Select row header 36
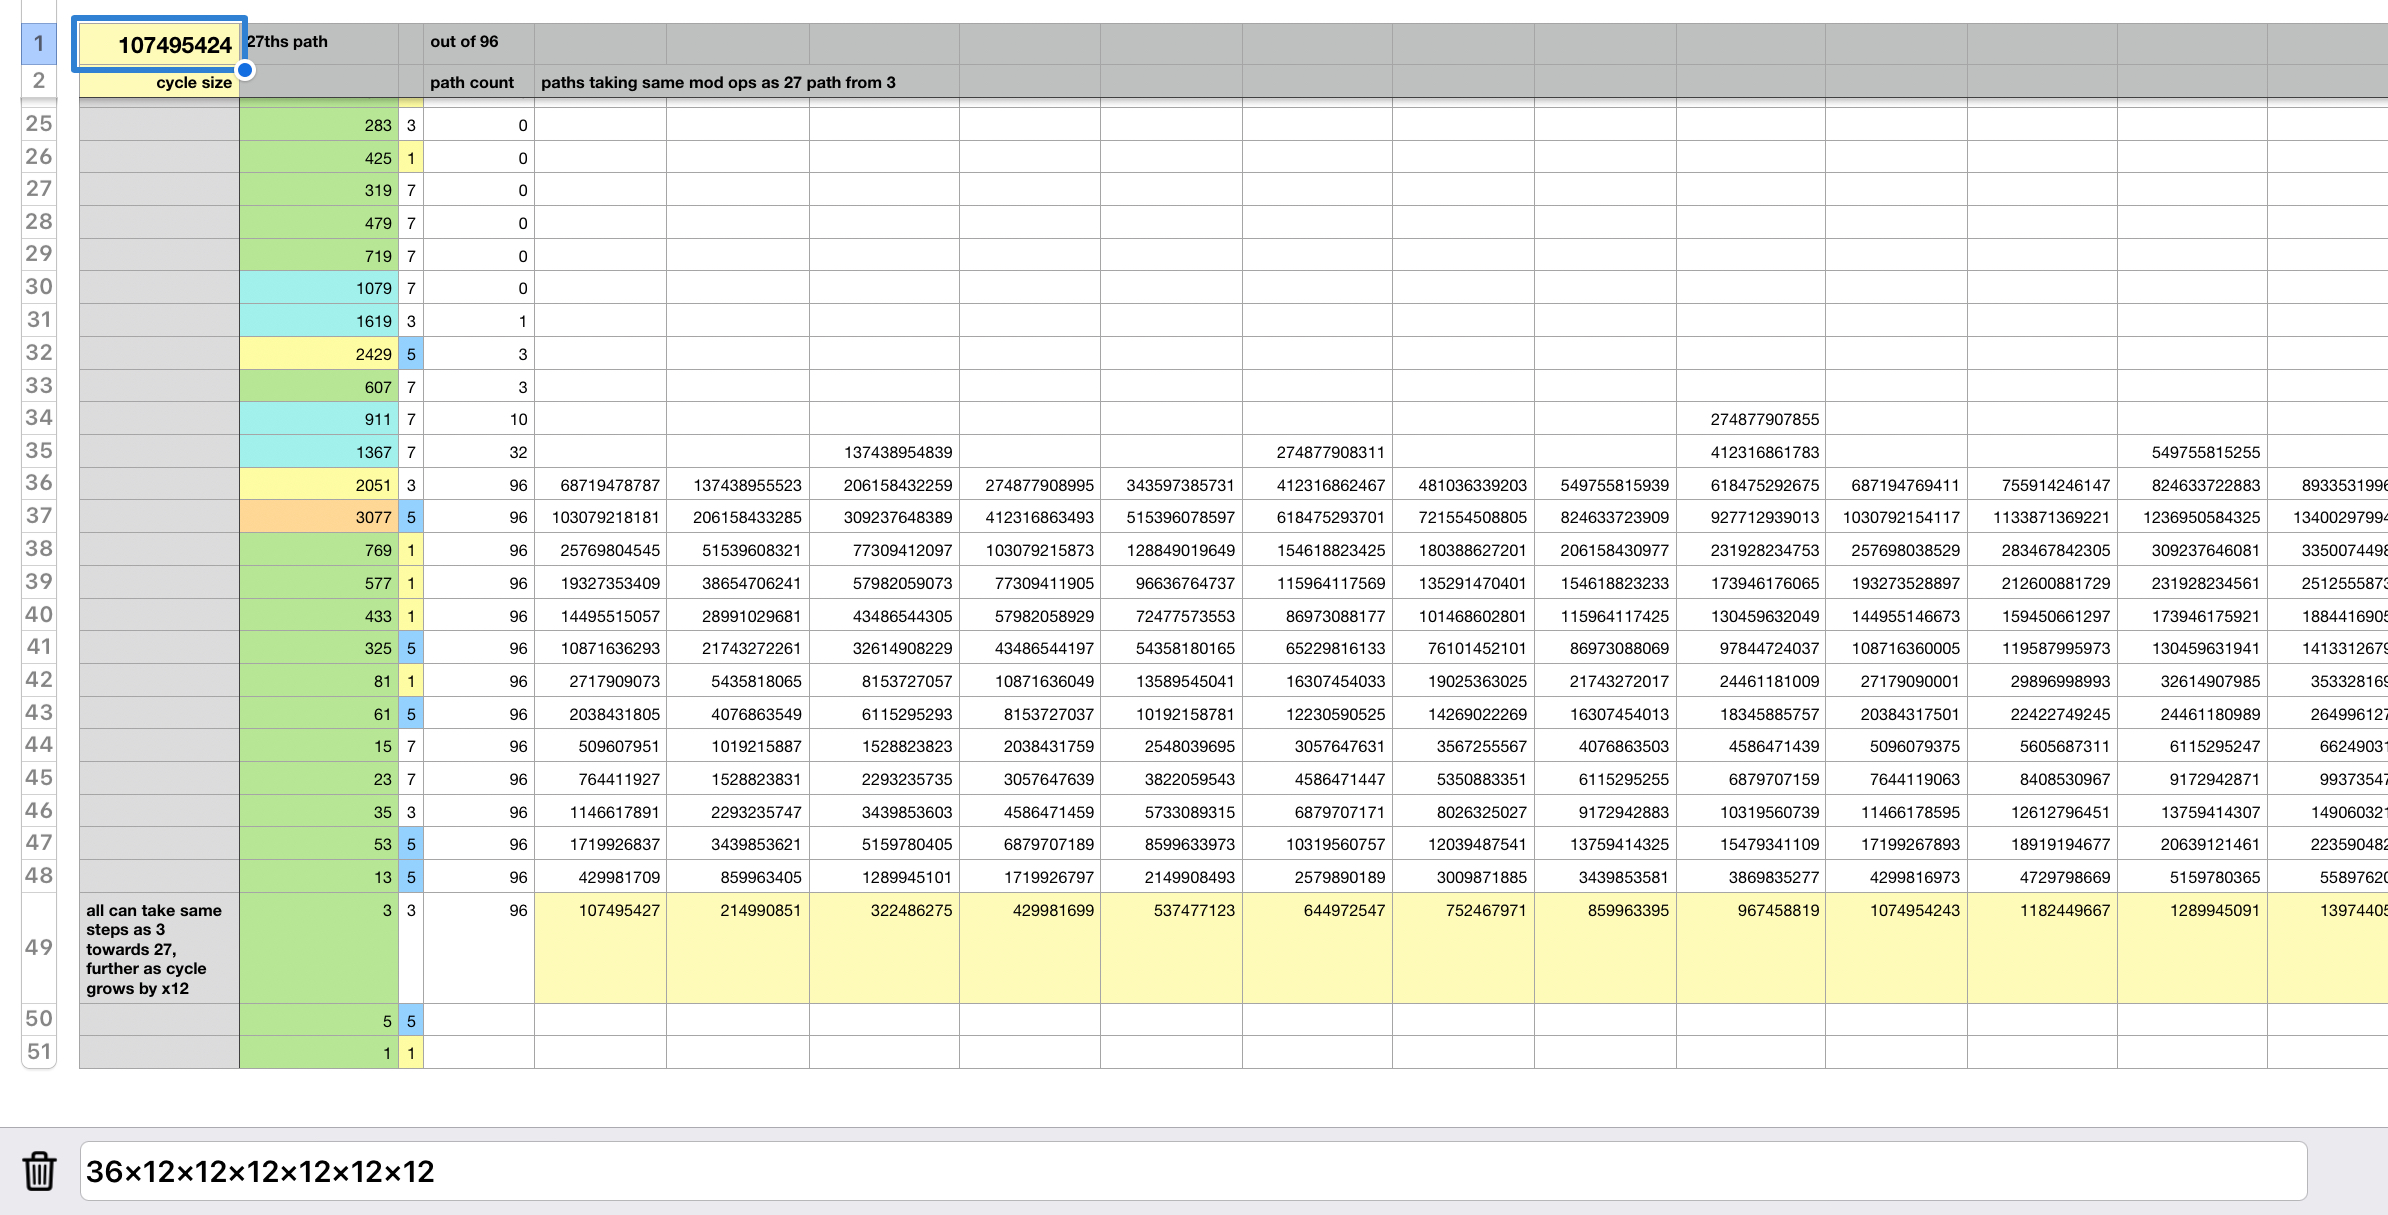2388x1215 pixels. coord(39,484)
